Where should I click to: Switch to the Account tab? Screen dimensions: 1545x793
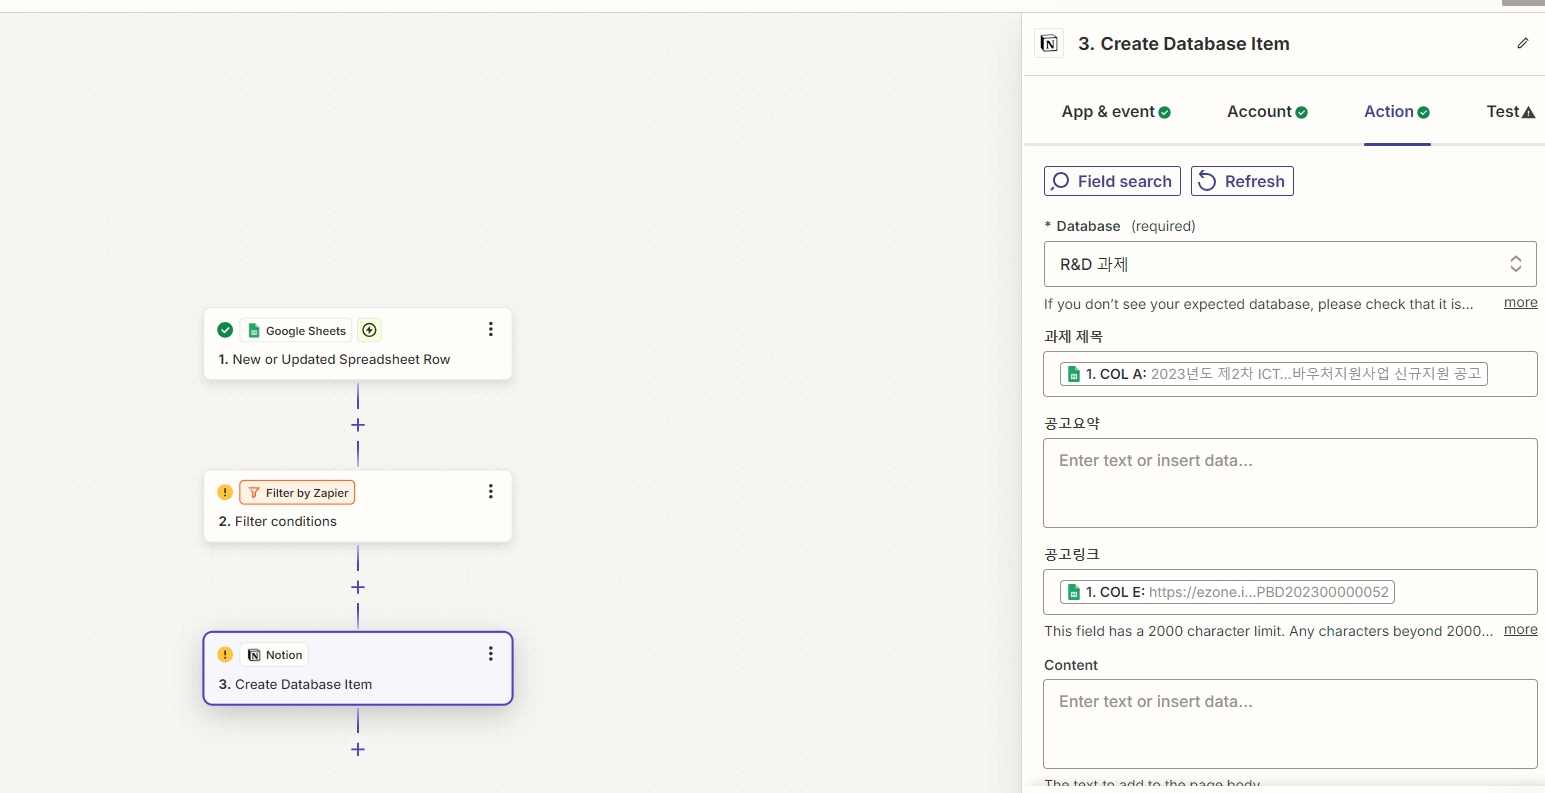pyautogui.click(x=1267, y=112)
